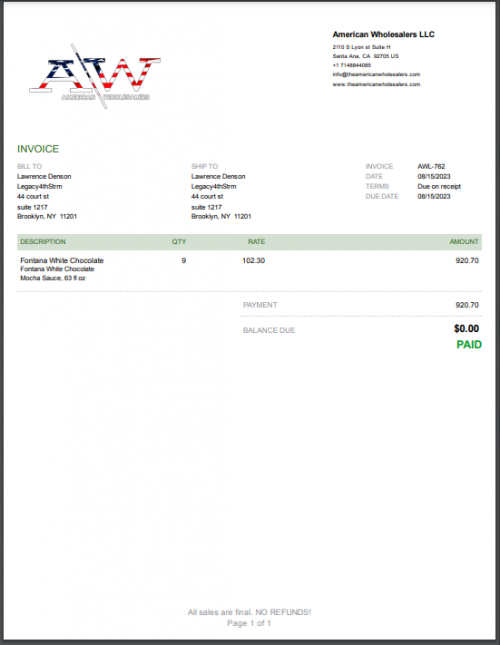Screen dimensions: 500x645
Task: Click Lawrence Denson under BILL TO
Action: pyautogui.click(x=44, y=176)
